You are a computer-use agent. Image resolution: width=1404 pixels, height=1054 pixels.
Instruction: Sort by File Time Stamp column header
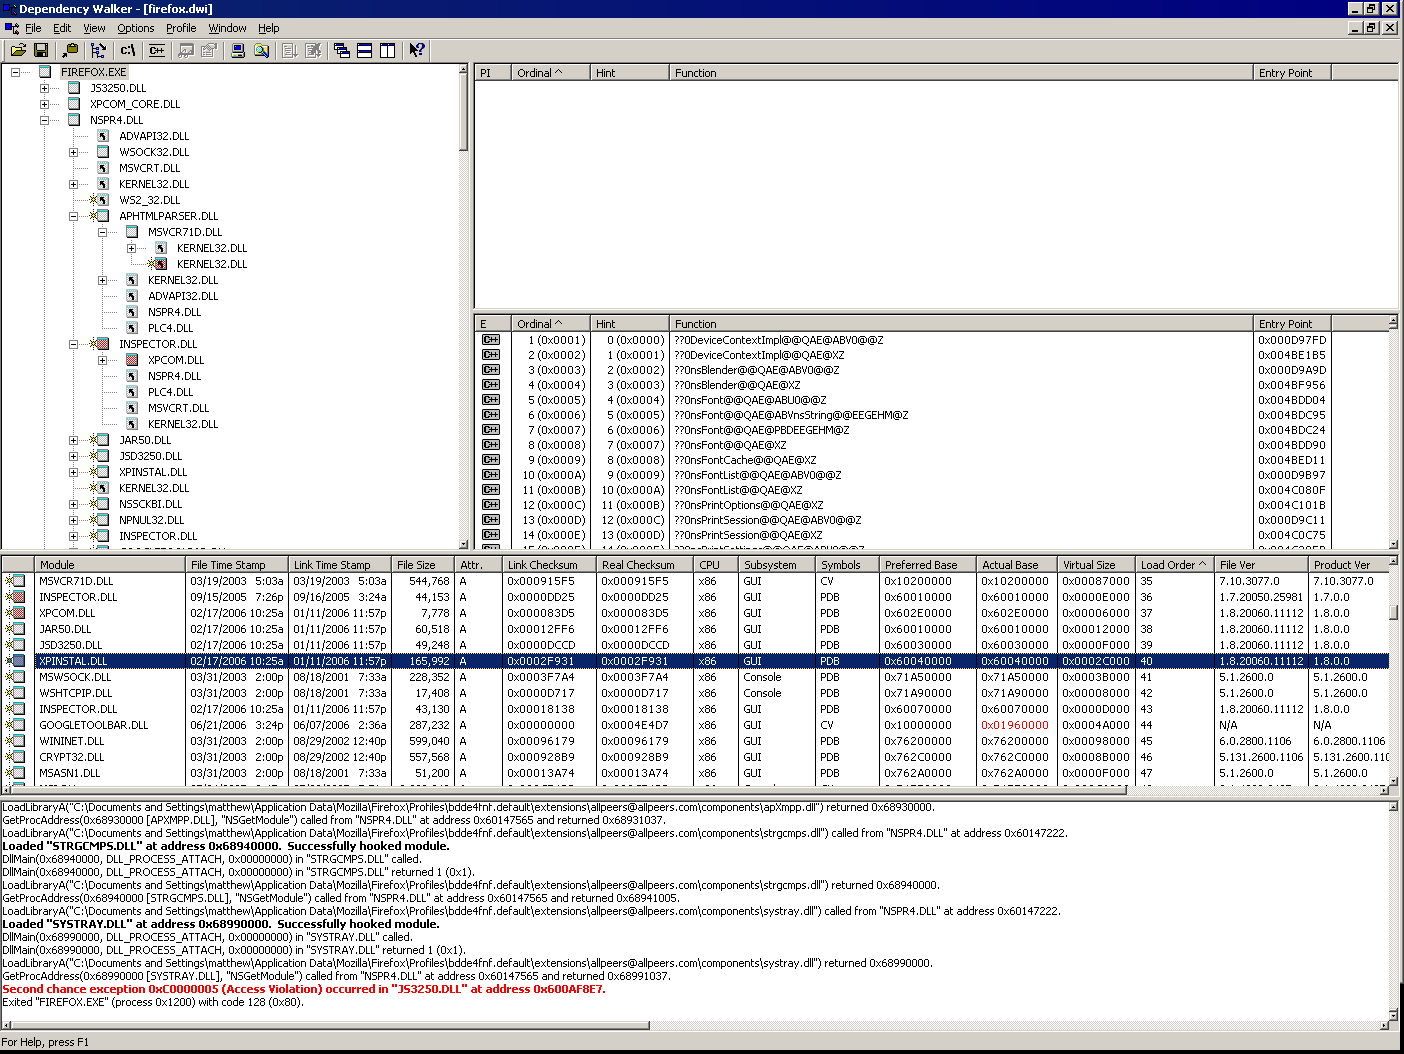pyautogui.click(x=237, y=565)
